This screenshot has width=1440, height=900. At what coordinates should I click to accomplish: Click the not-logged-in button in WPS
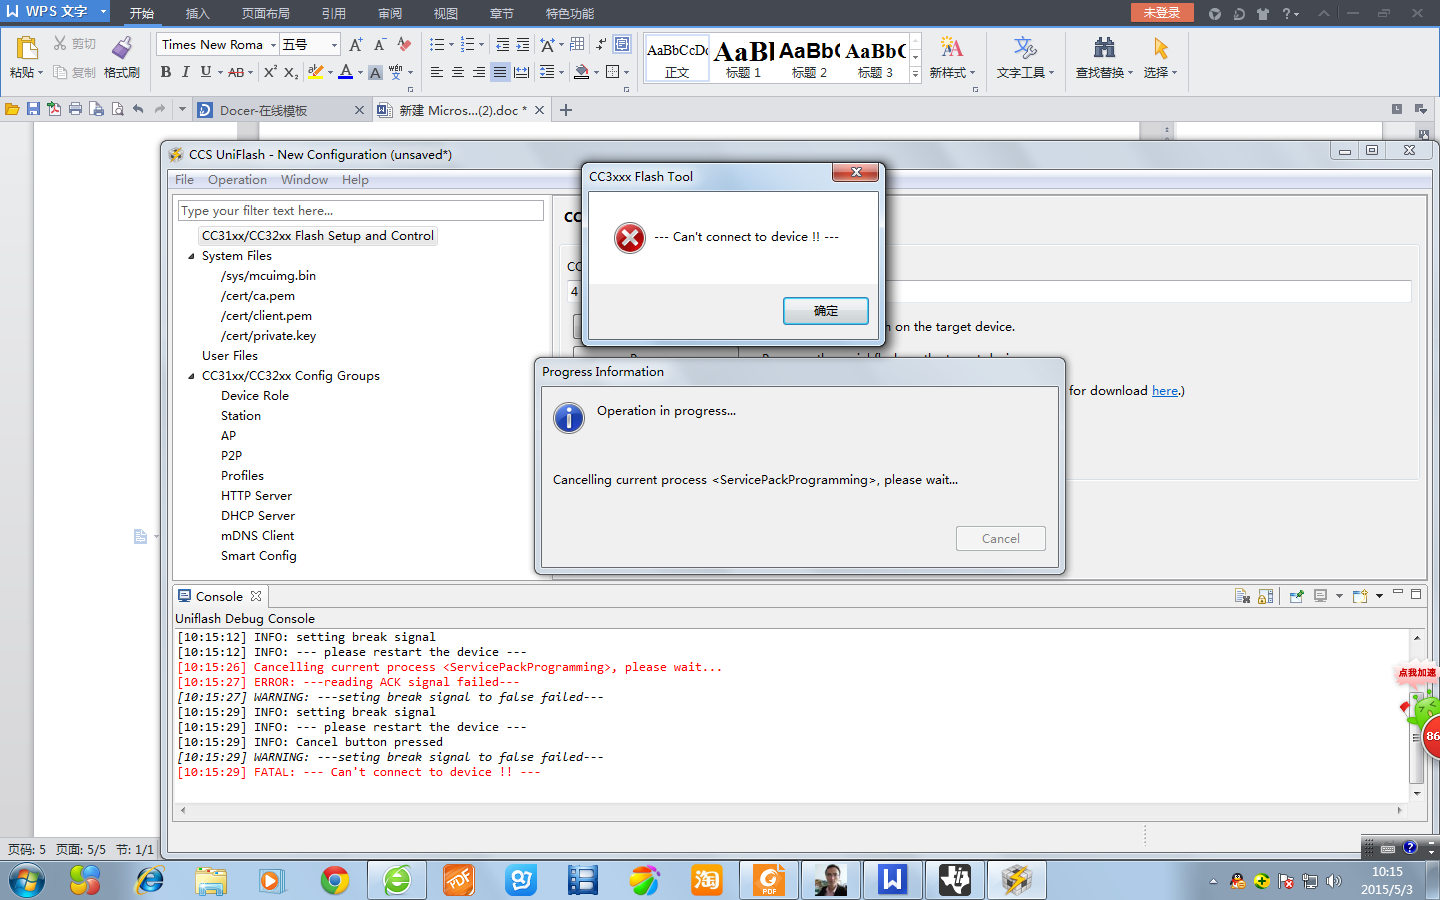pos(1162,12)
